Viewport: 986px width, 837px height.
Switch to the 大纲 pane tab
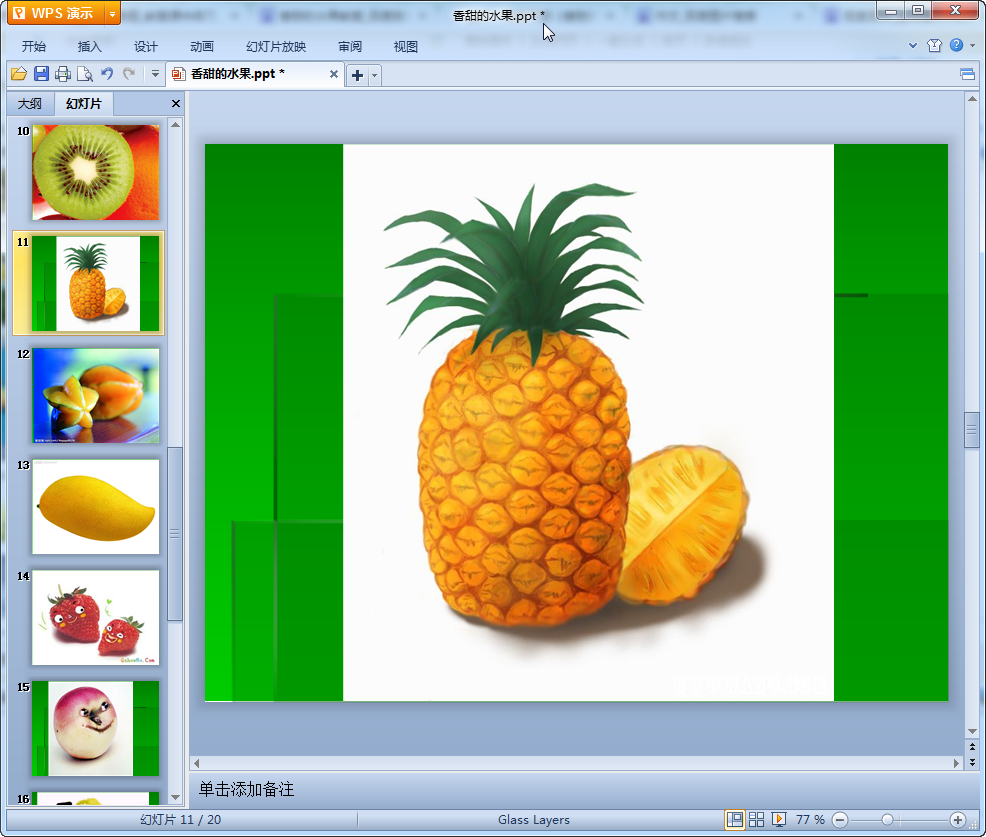tap(30, 104)
